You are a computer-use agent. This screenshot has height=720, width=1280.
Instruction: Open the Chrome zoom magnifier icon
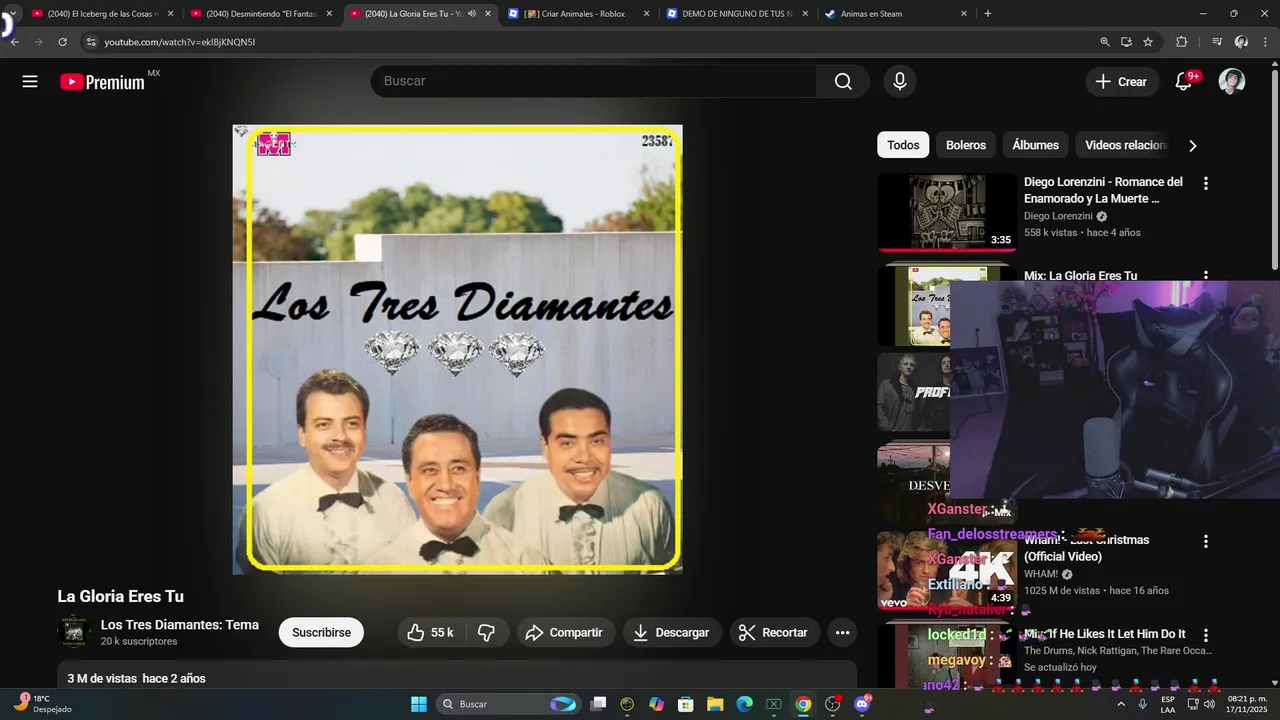(1105, 42)
